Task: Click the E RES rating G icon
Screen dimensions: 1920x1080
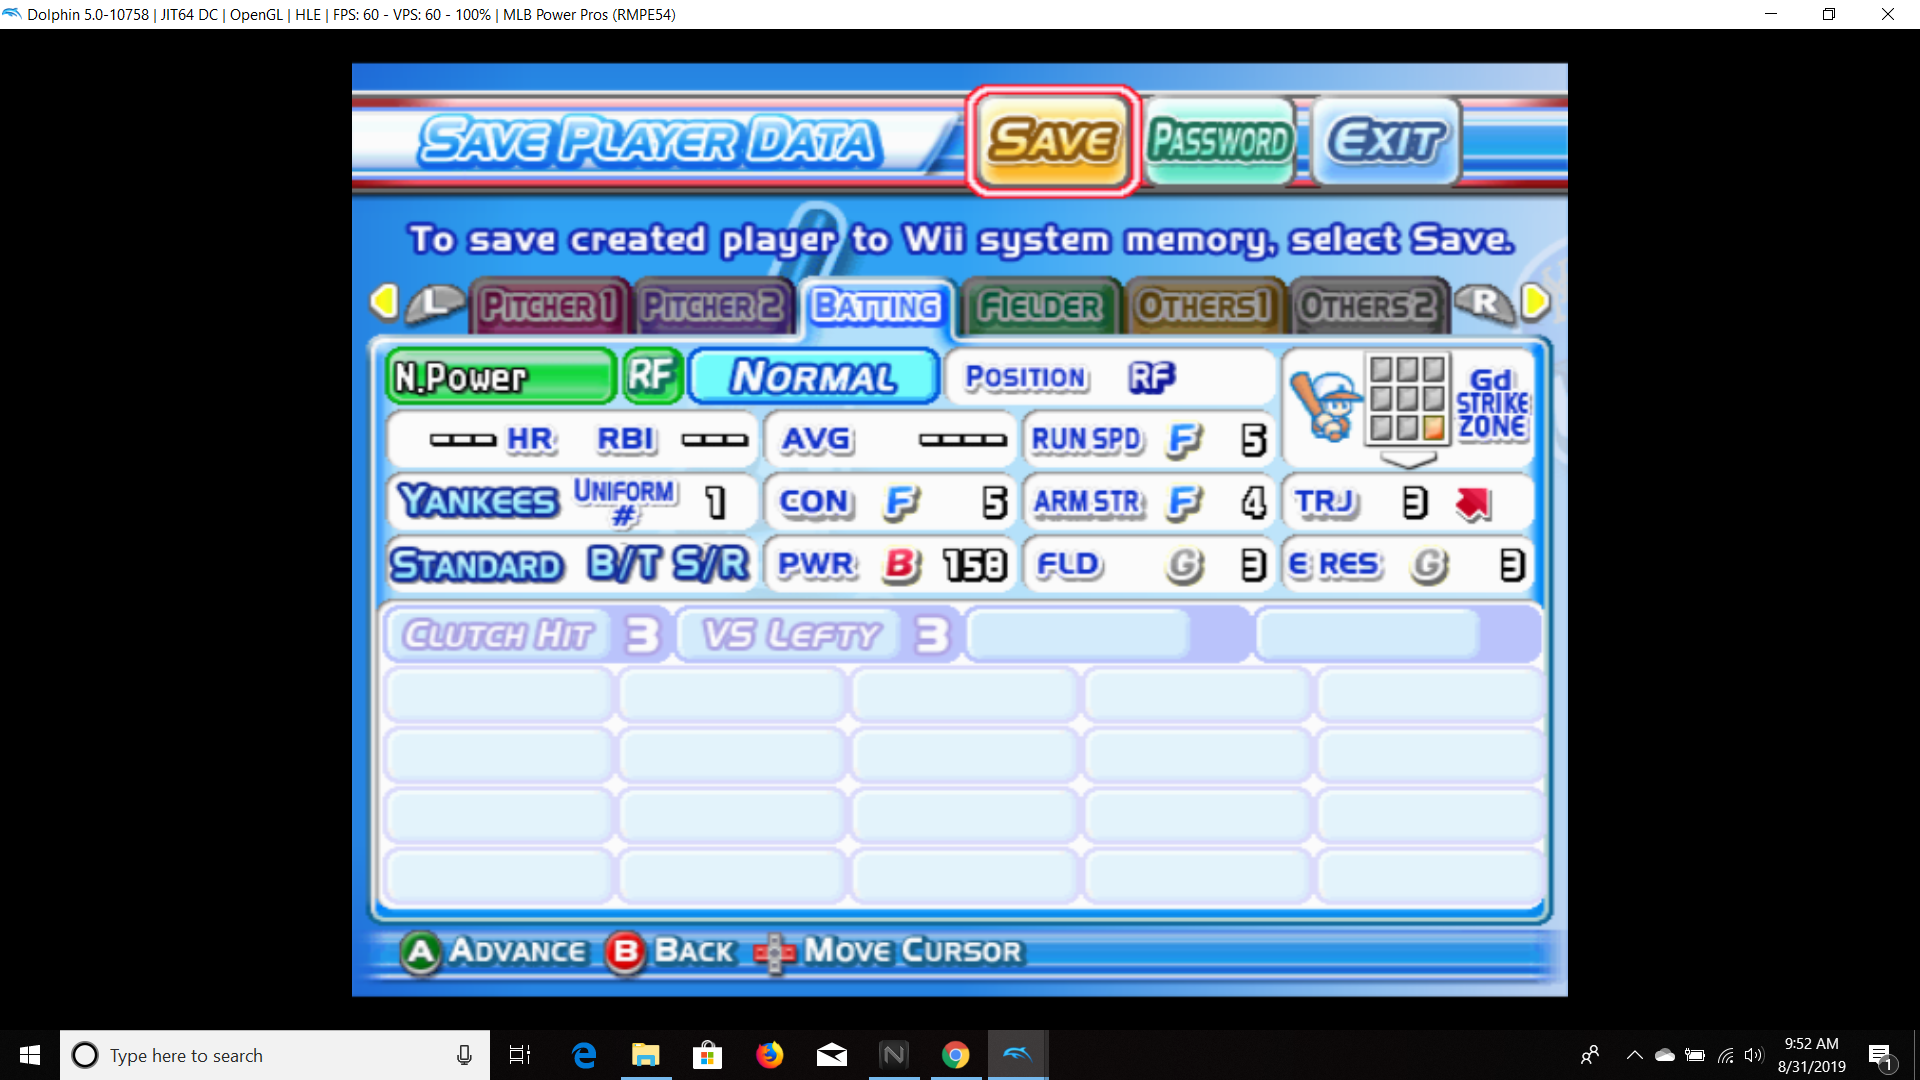Action: pos(1429,566)
